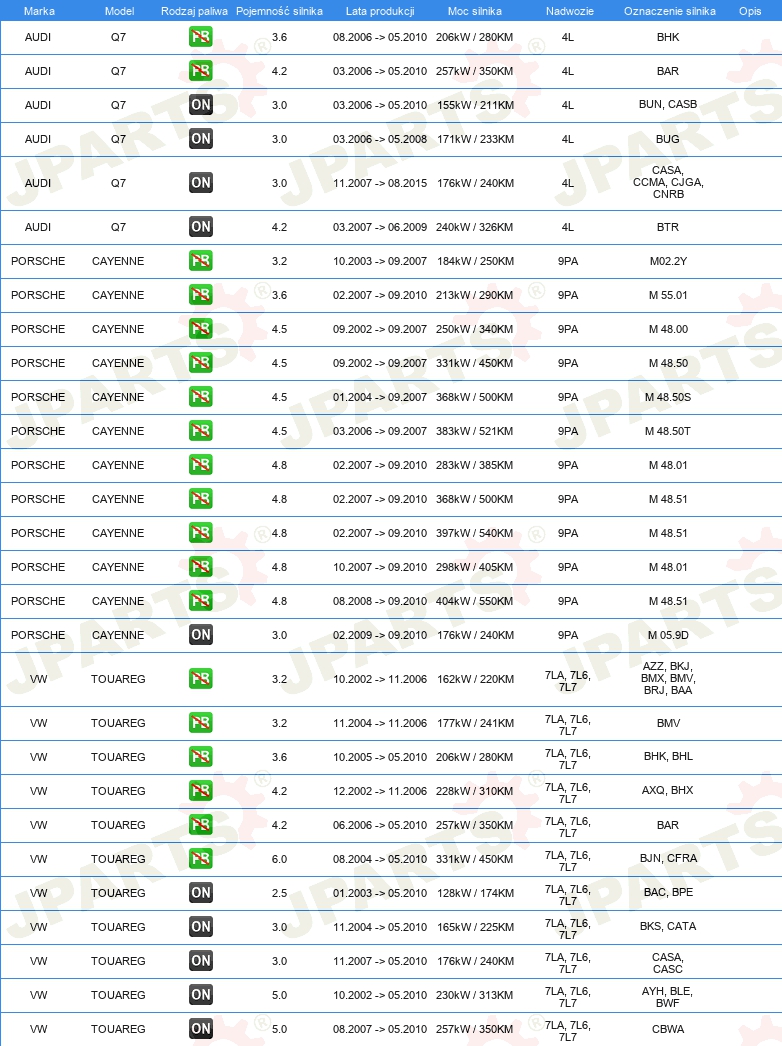Select engine code M 05.9D

tap(668, 636)
